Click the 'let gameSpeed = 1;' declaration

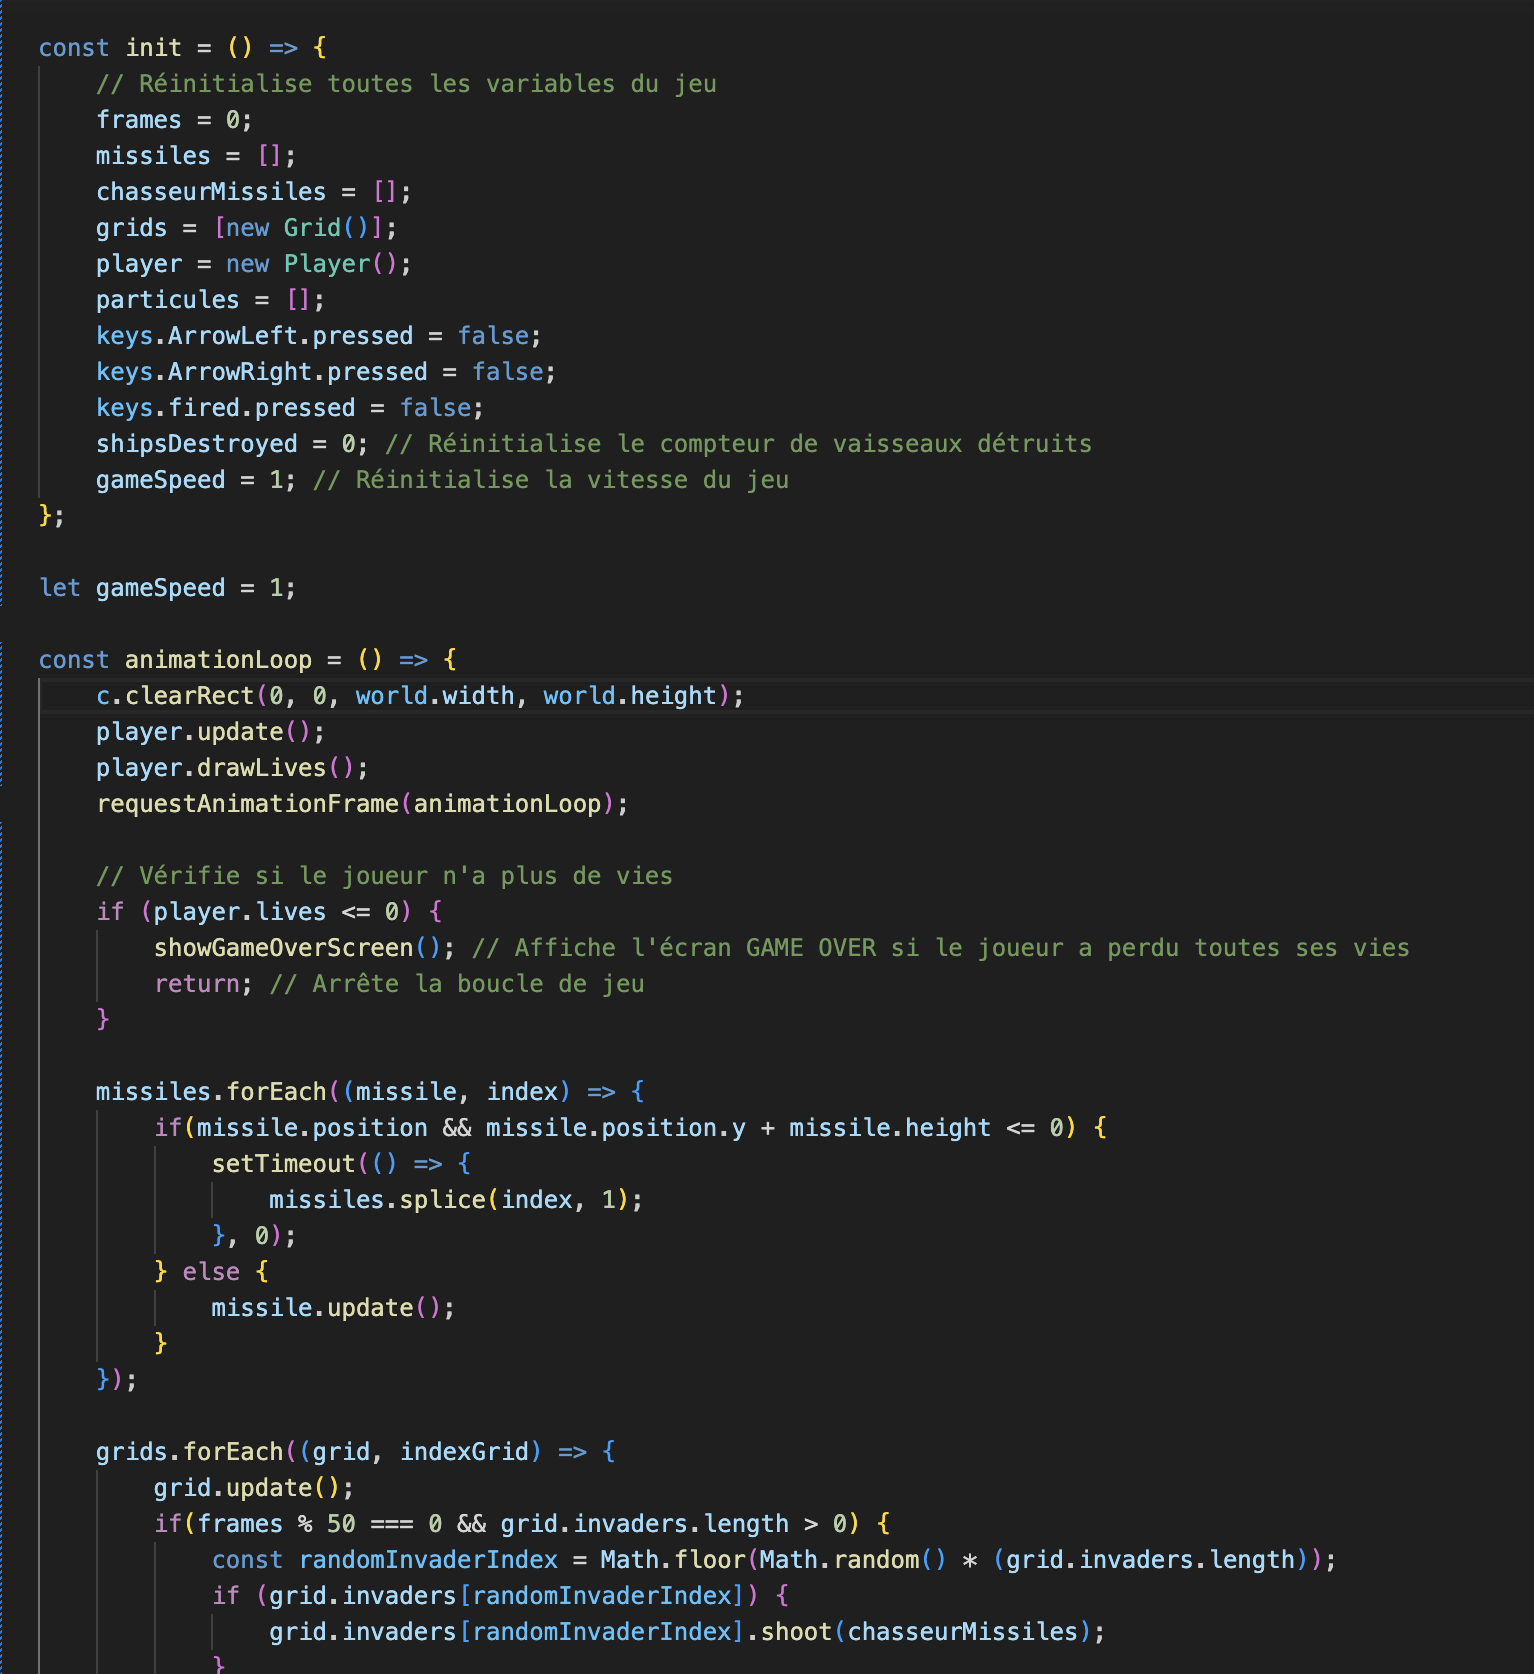point(167,588)
